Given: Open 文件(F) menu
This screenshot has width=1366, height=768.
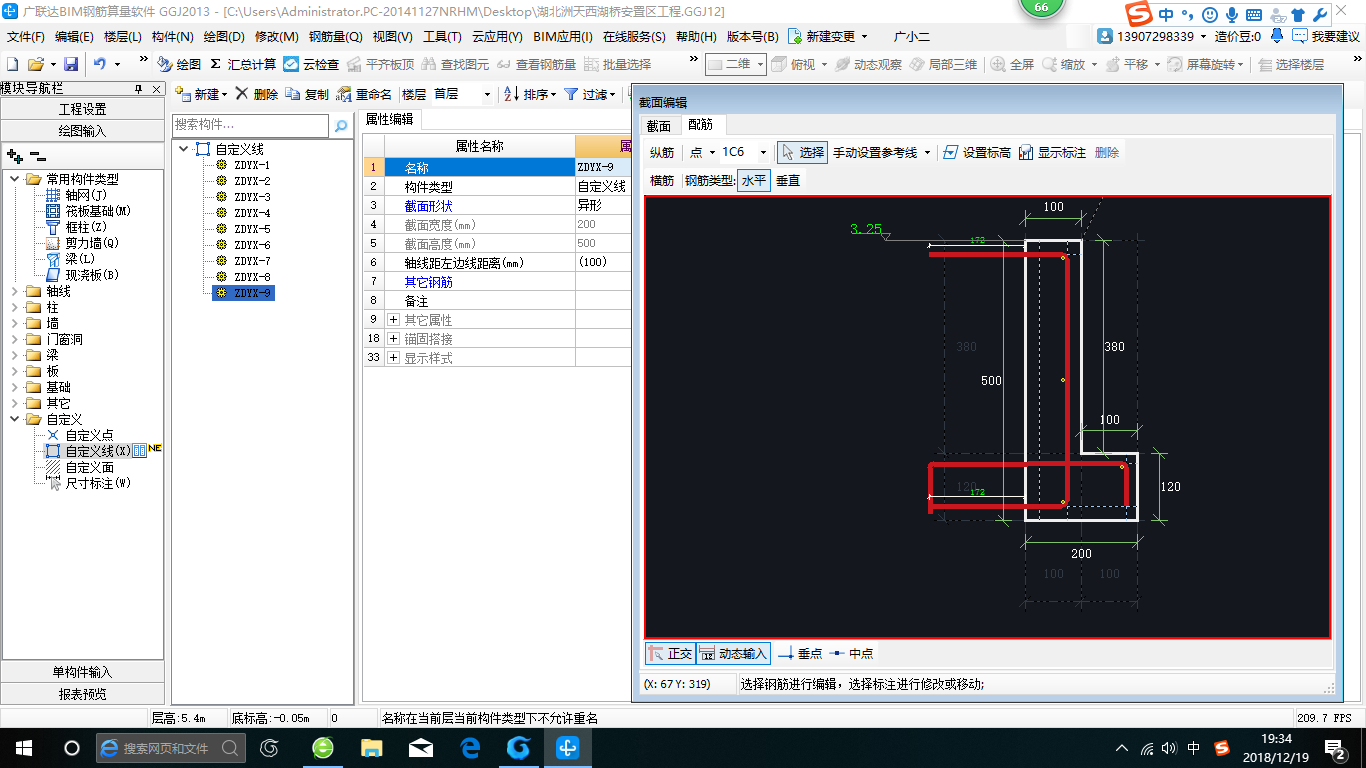Looking at the screenshot, I should [x=26, y=36].
